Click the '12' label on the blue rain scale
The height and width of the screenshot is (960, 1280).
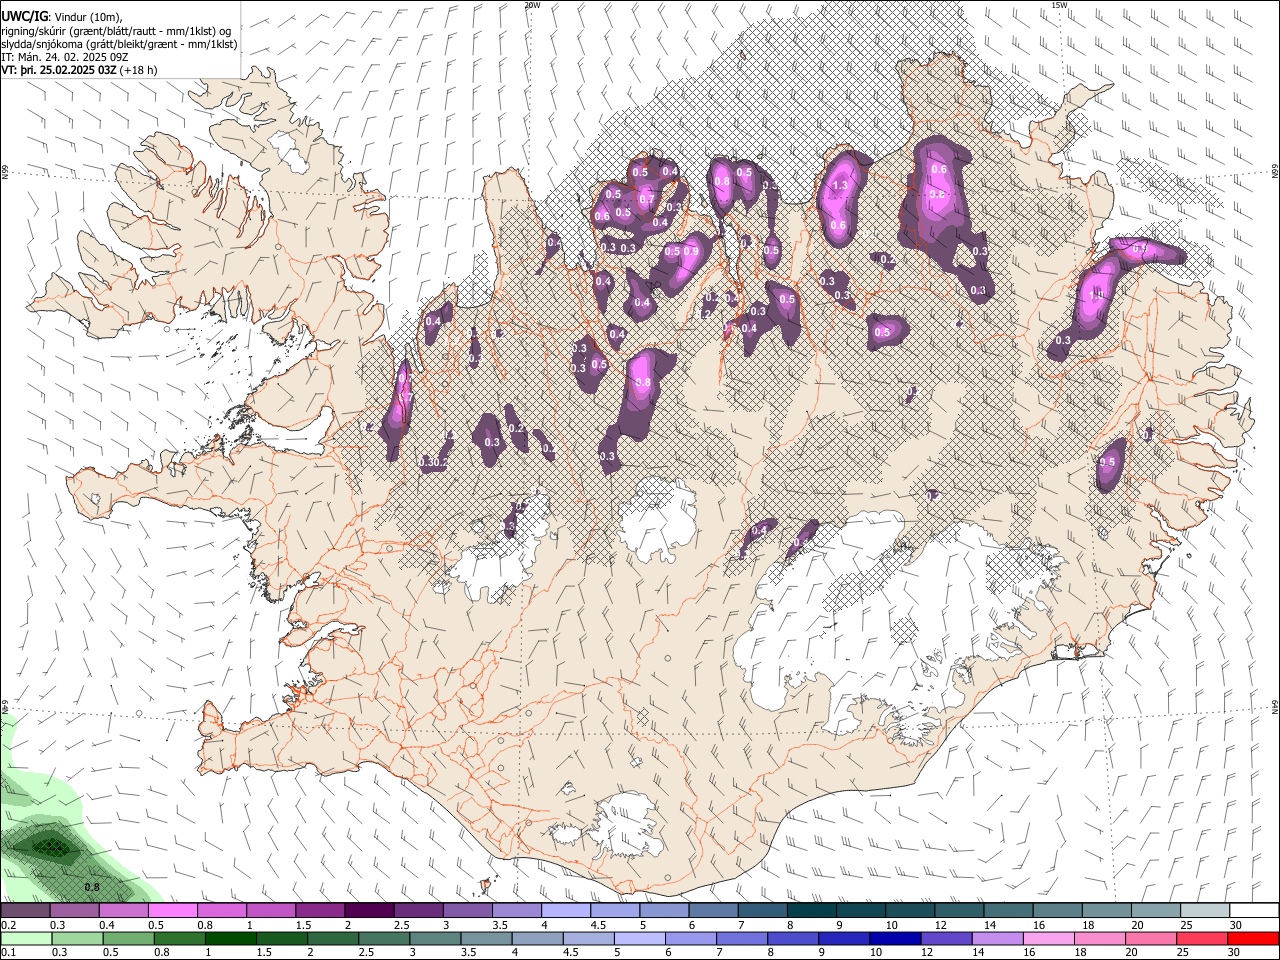pos(927,953)
